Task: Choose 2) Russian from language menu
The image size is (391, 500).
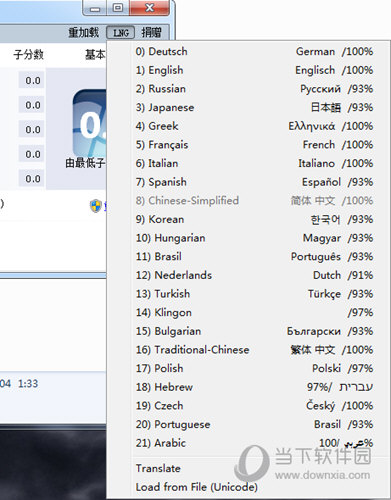Action: (x=248, y=89)
